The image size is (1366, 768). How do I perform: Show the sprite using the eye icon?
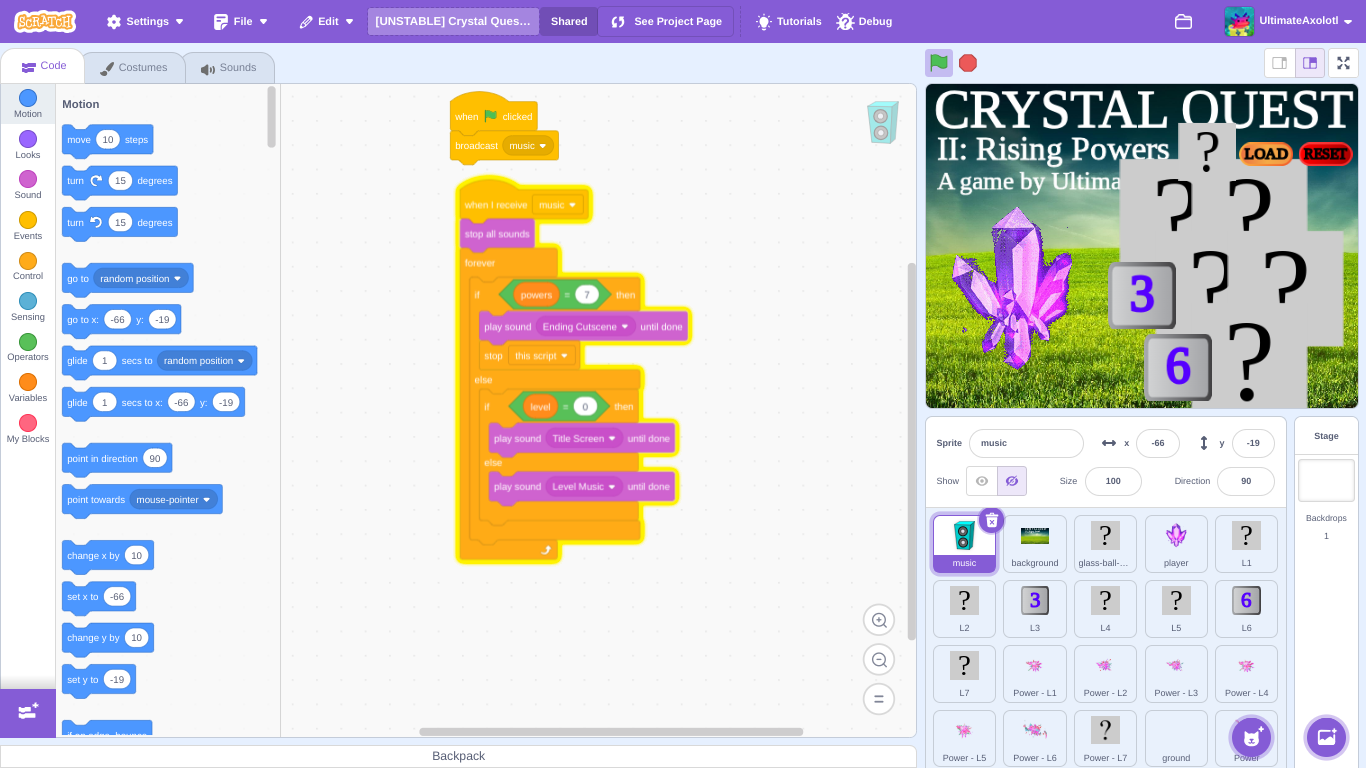[x=982, y=481]
